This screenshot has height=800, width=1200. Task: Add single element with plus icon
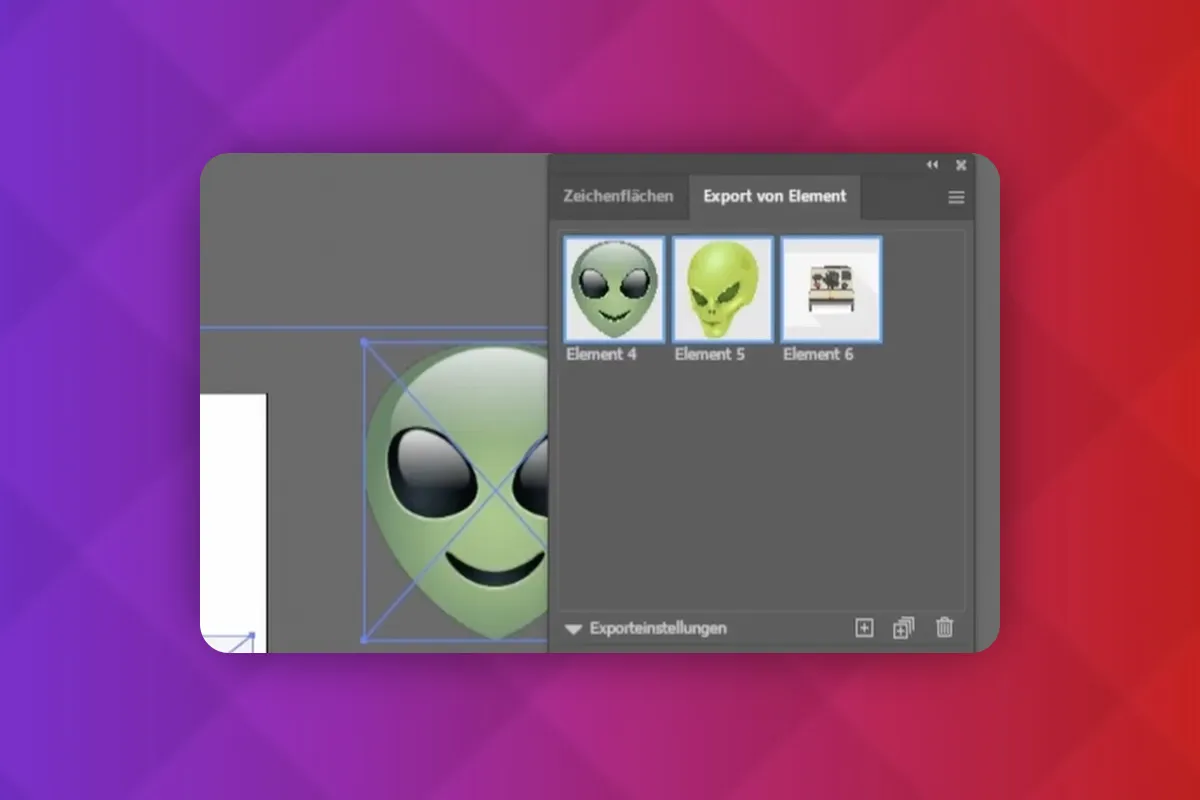click(864, 628)
